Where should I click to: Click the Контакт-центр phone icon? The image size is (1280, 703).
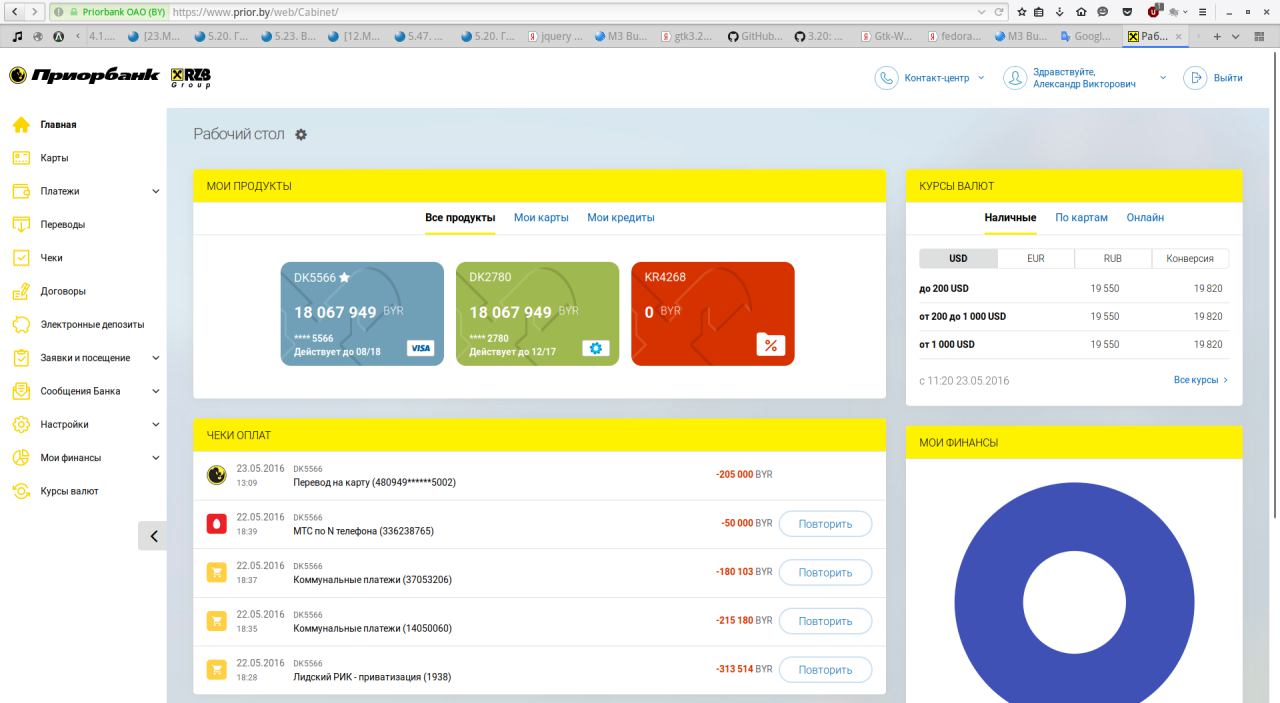(x=886, y=78)
